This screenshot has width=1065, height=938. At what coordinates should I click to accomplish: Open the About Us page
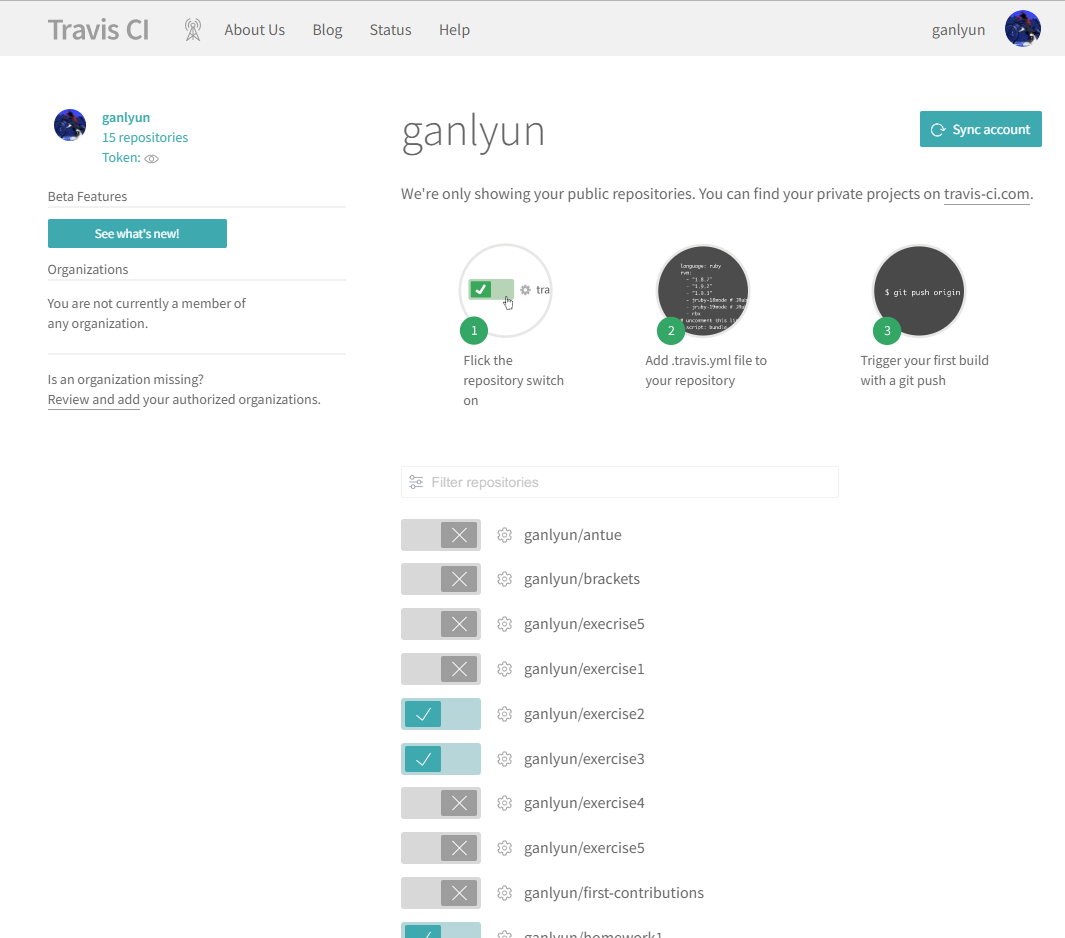point(255,30)
